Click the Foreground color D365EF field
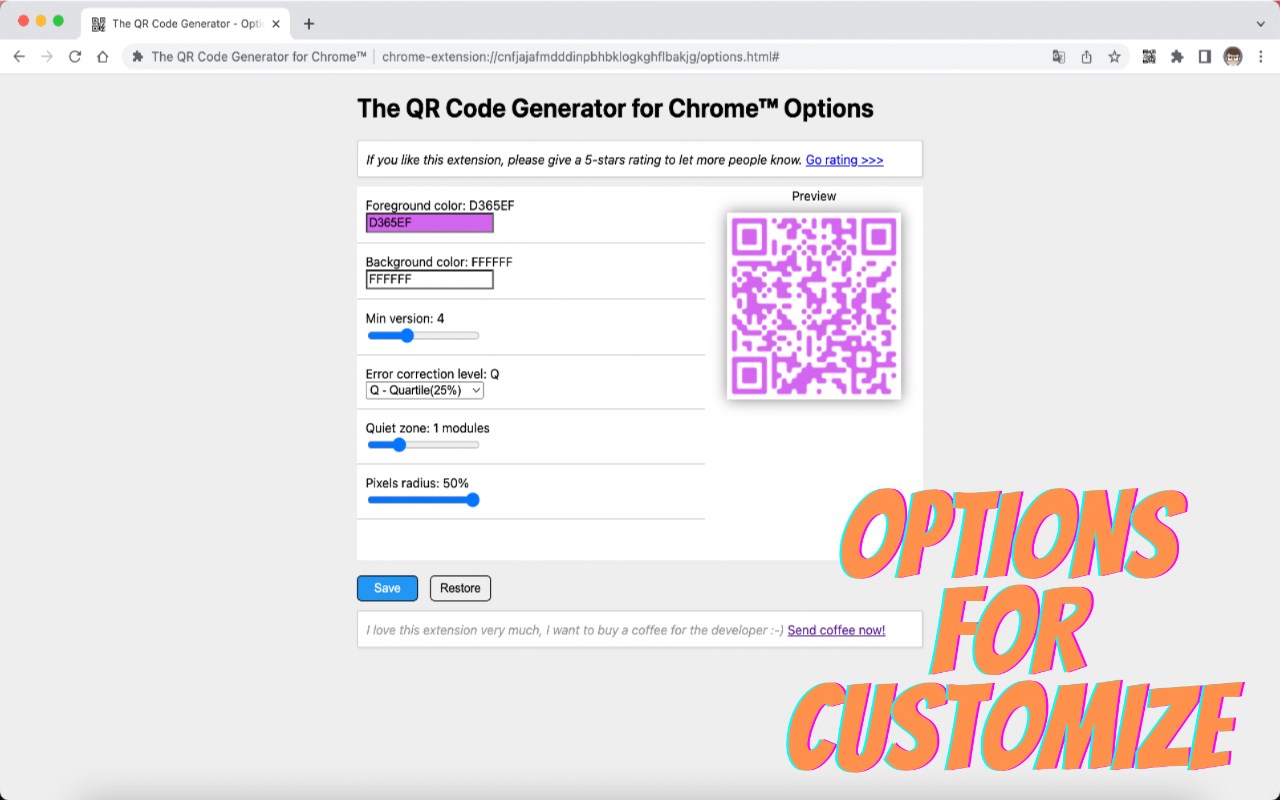 point(429,223)
